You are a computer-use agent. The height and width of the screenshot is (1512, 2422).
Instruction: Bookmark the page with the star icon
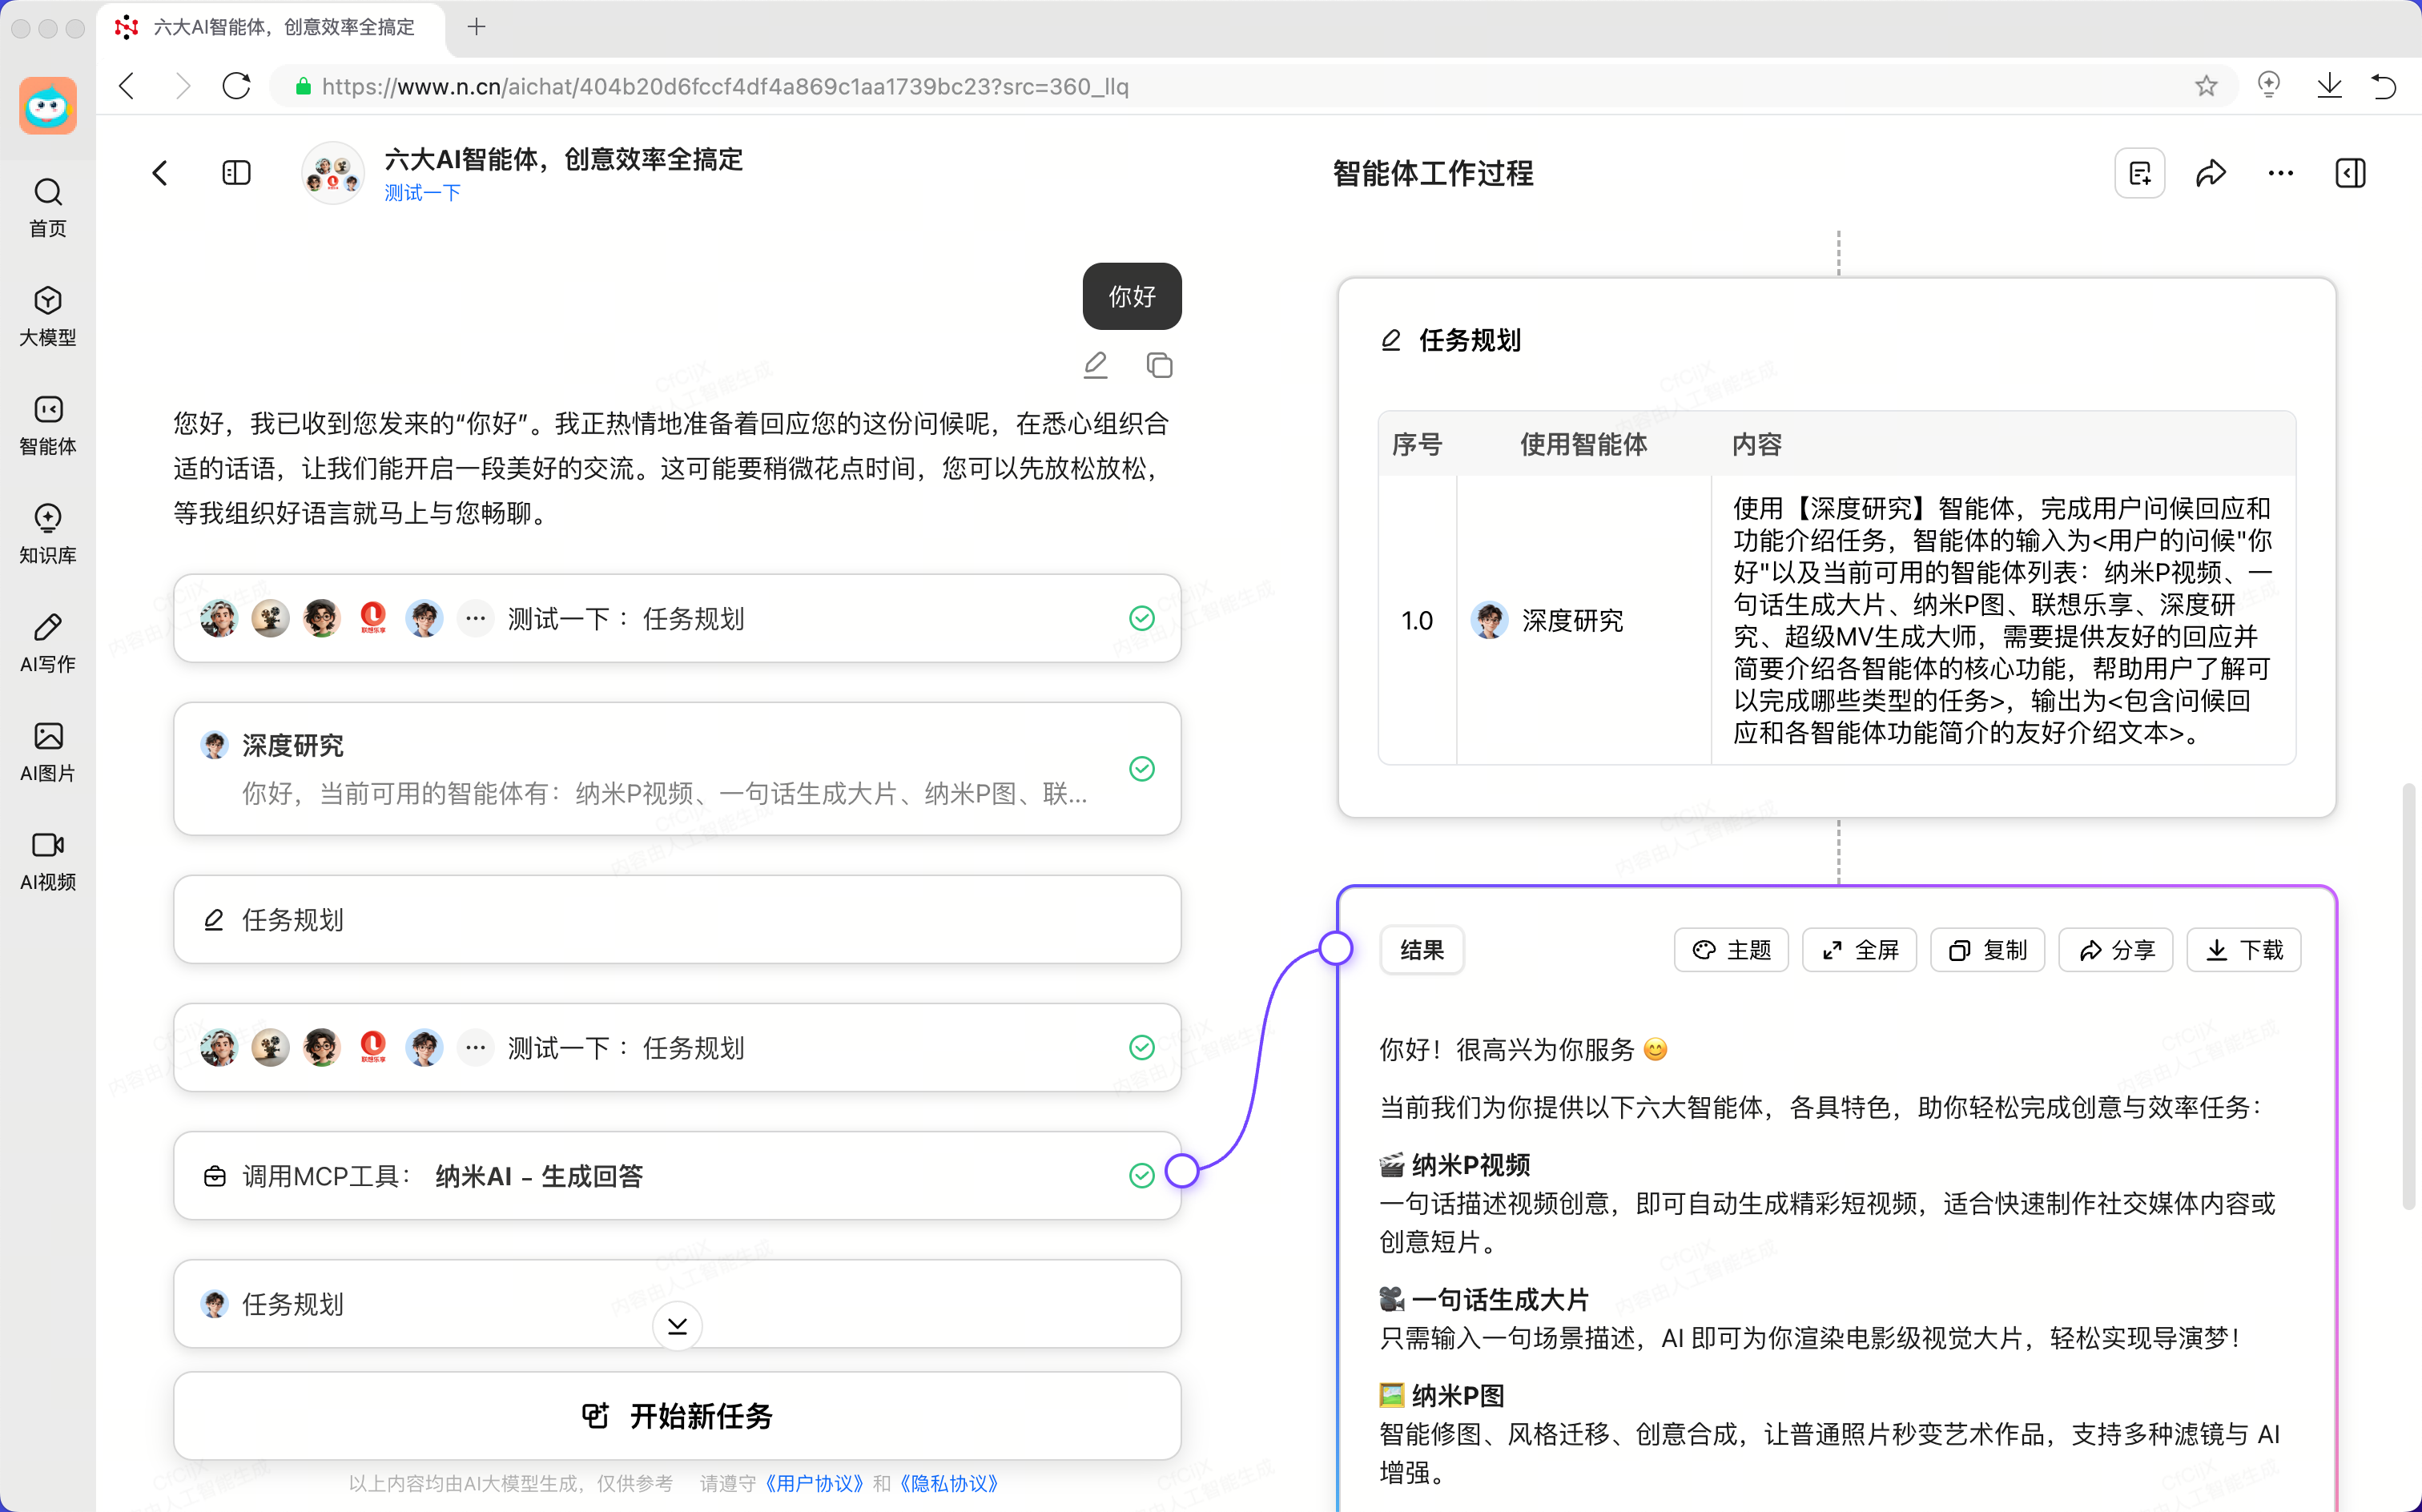tap(2206, 86)
